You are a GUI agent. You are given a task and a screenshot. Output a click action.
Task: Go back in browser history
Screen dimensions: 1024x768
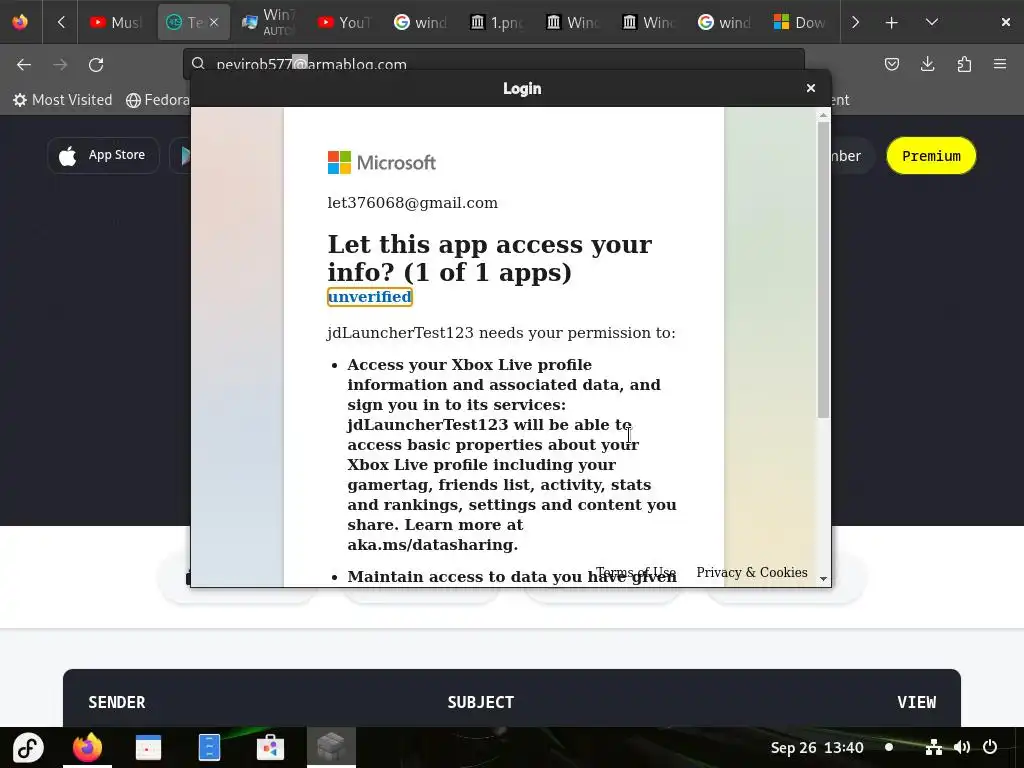point(24,65)
